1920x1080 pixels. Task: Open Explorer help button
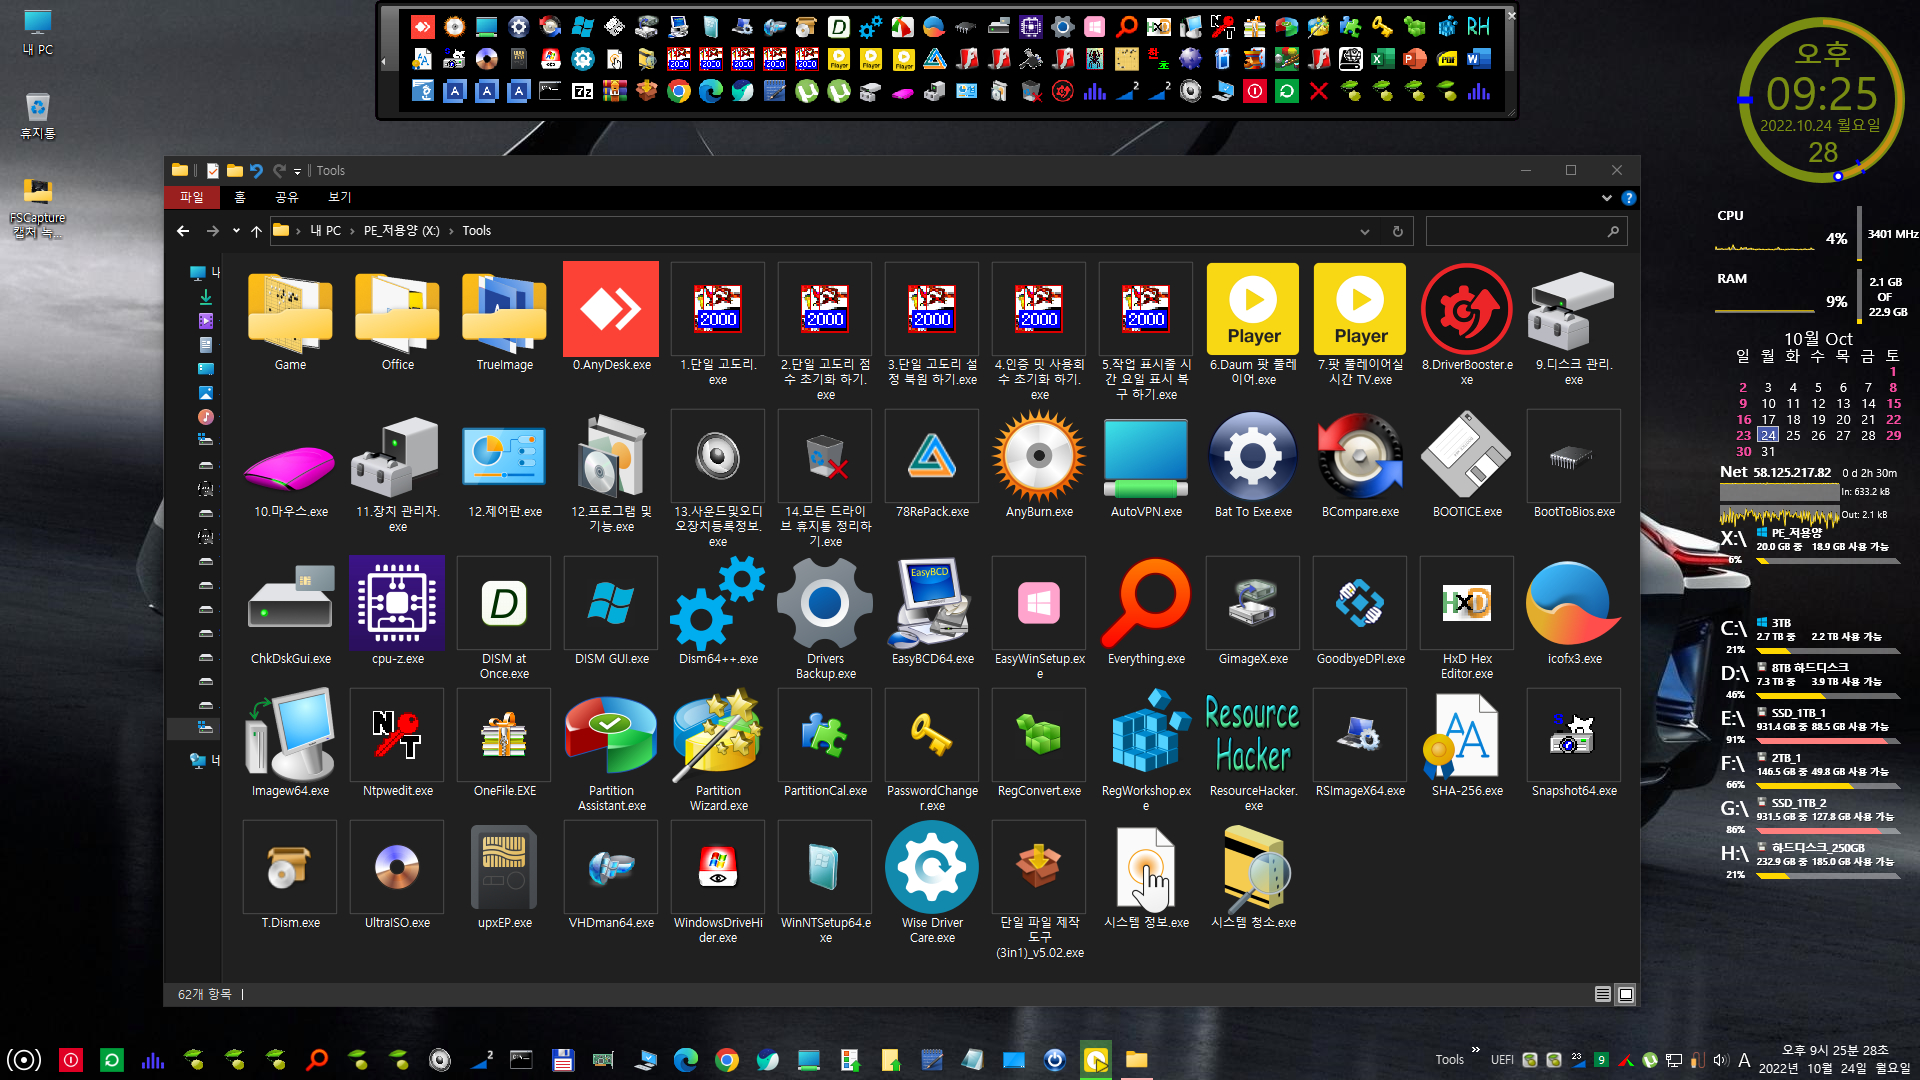click(x=1628, y=198)
